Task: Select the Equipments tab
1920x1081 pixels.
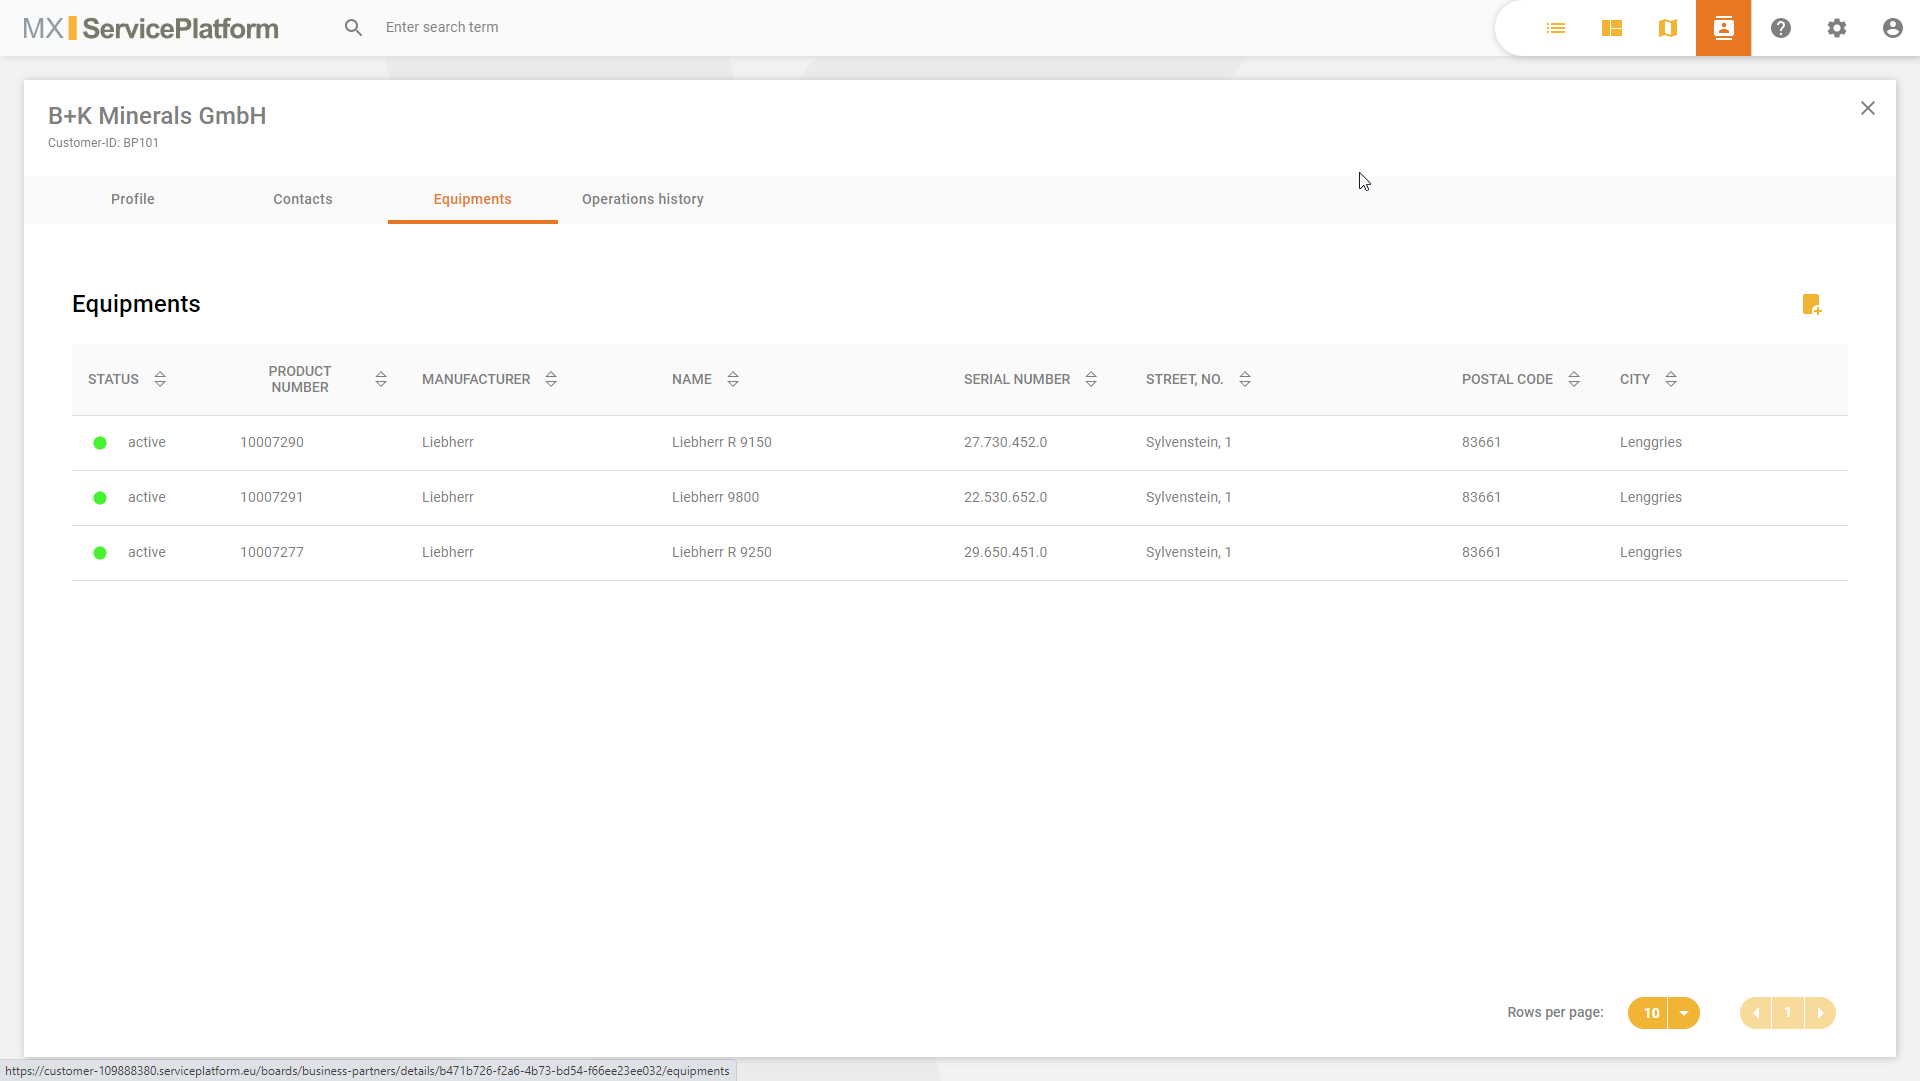Action: point(473,199)
